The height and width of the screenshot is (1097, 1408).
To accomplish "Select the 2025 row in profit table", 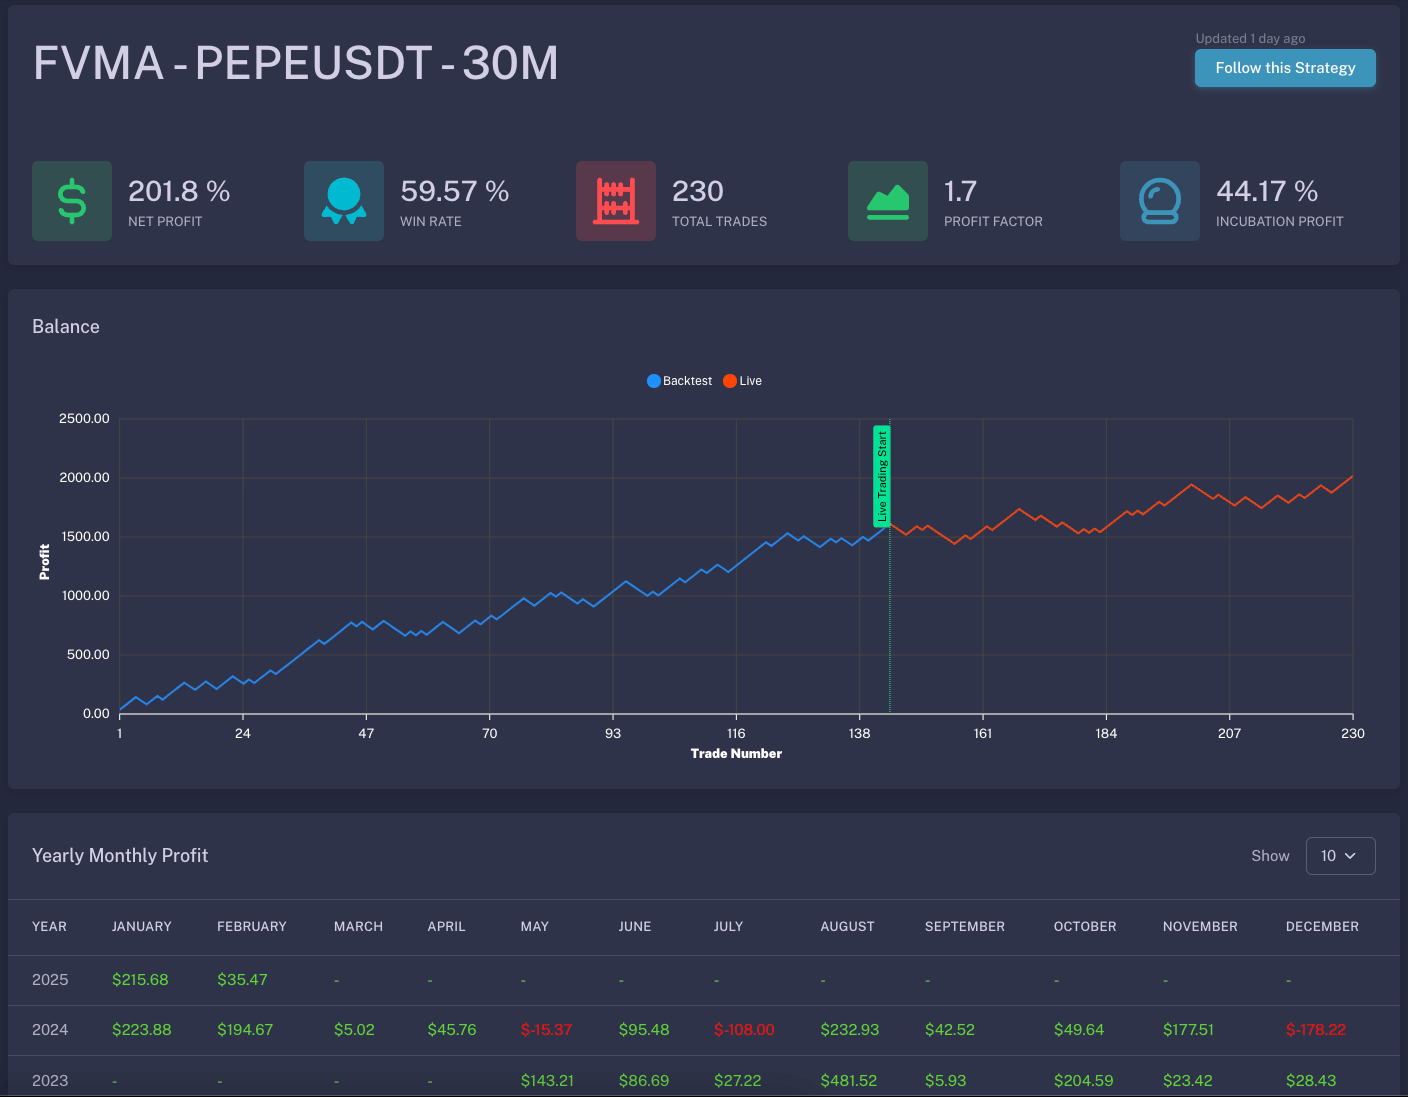I will point(50,980).
